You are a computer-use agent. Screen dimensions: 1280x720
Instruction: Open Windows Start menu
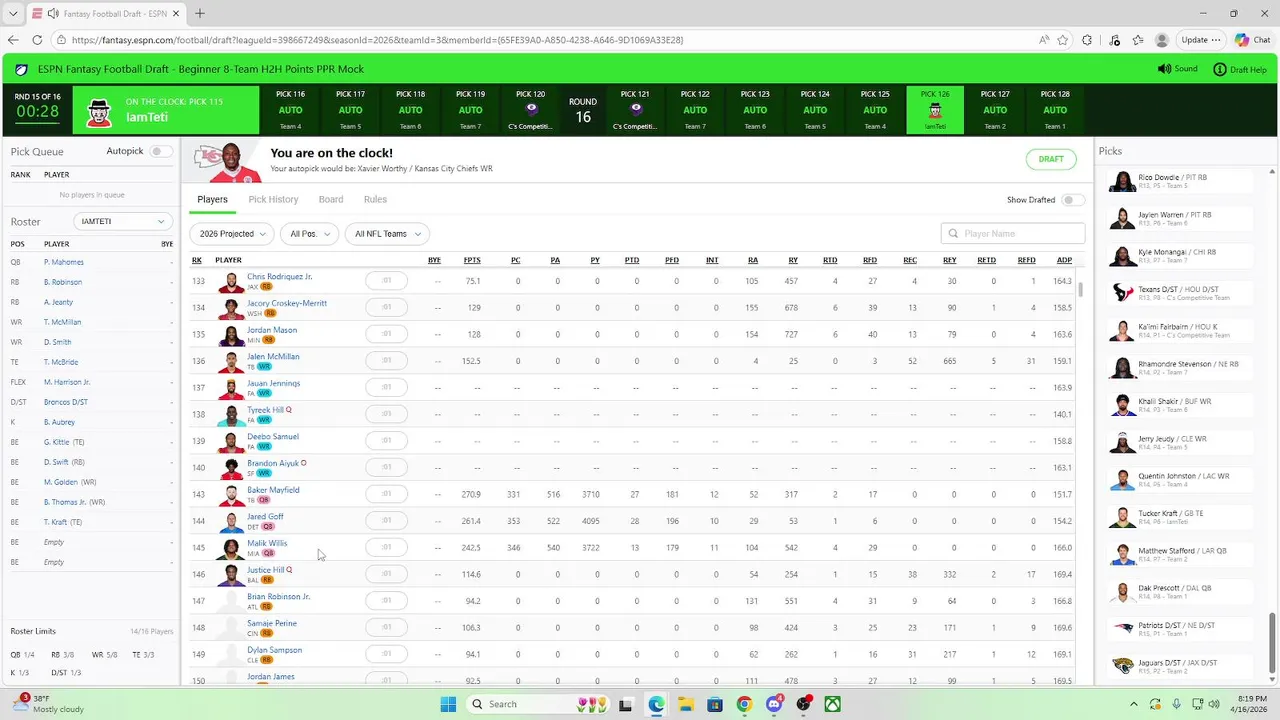click(448, 704)
